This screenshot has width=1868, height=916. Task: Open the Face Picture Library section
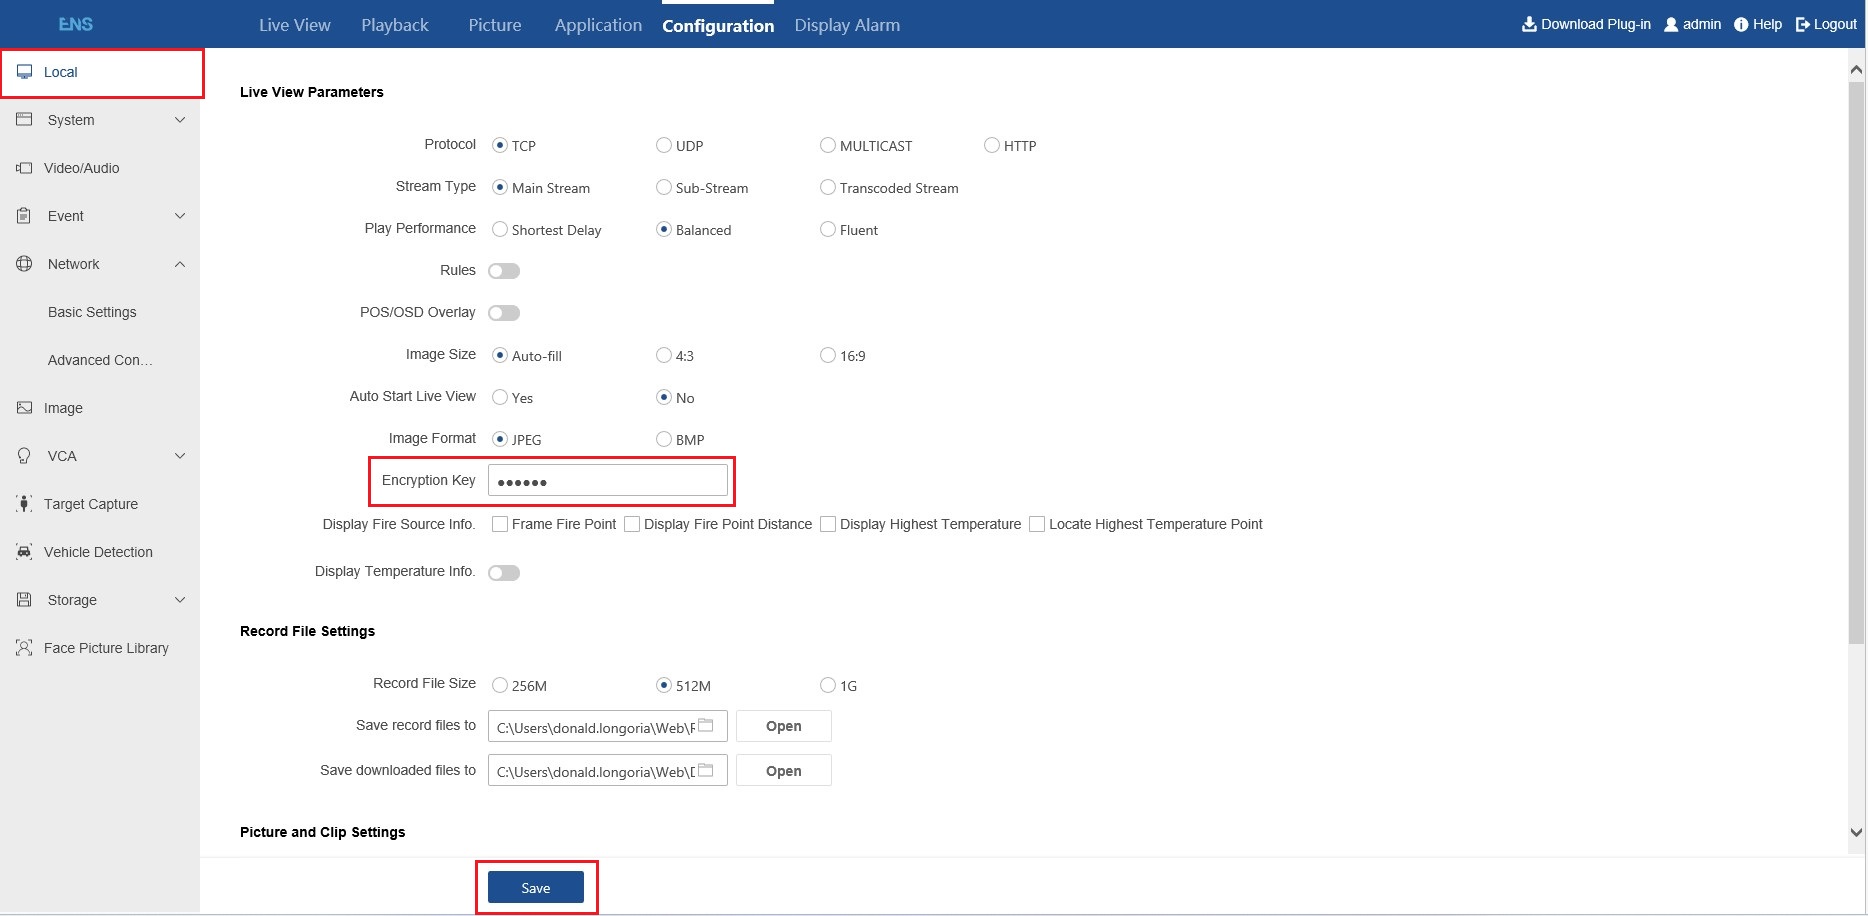click(x=105, y=647)
